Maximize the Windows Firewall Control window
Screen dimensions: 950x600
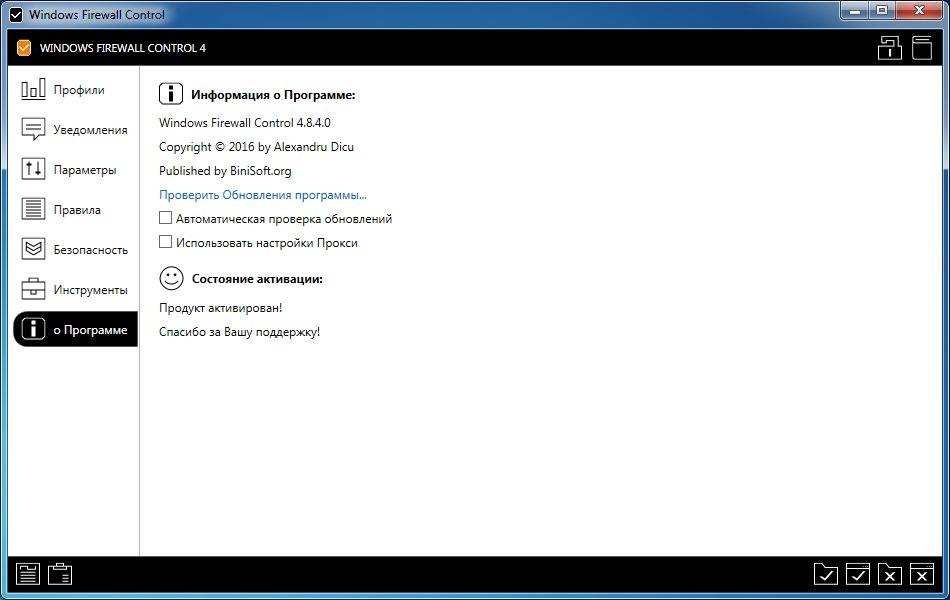point(883,10)
